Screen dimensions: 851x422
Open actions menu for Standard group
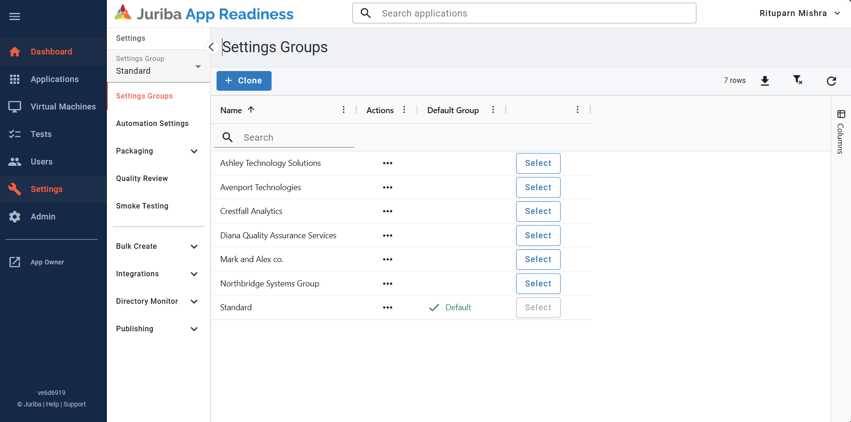(388, 308)
